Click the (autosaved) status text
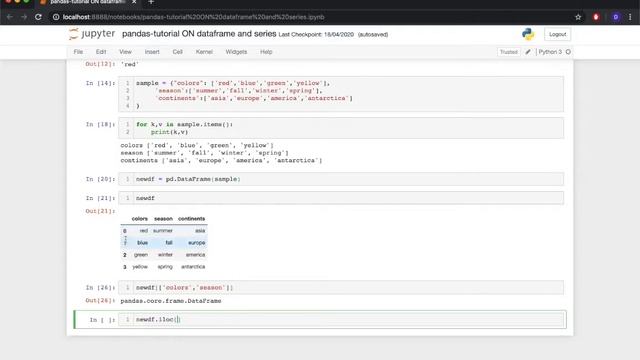The image size is (640, 360). coord(373,35)
